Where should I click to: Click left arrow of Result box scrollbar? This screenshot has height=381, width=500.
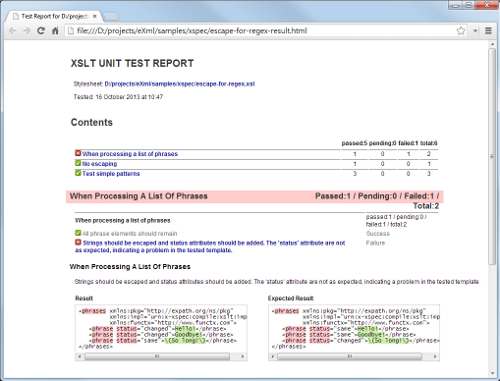tap(79, 357)
